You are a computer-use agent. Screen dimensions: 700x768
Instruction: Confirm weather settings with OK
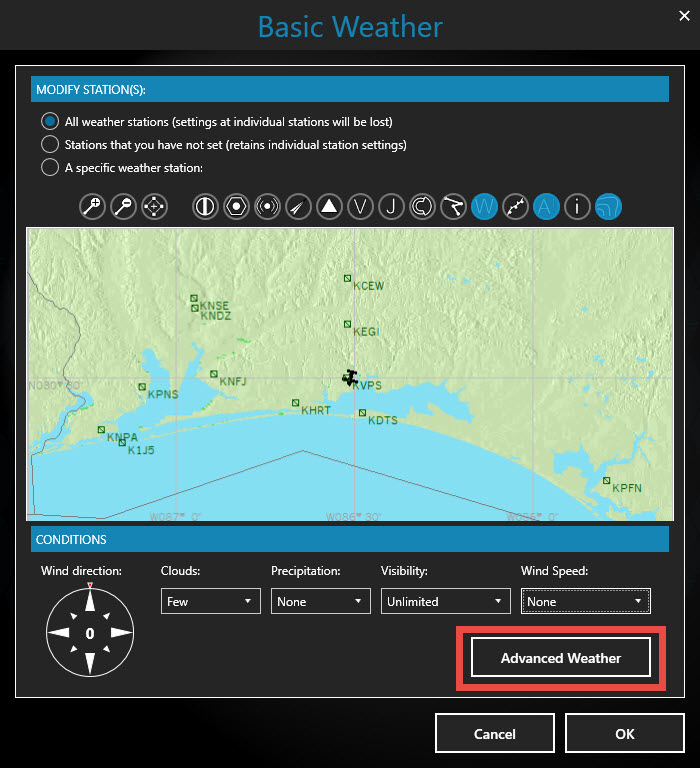pos(625,733)
